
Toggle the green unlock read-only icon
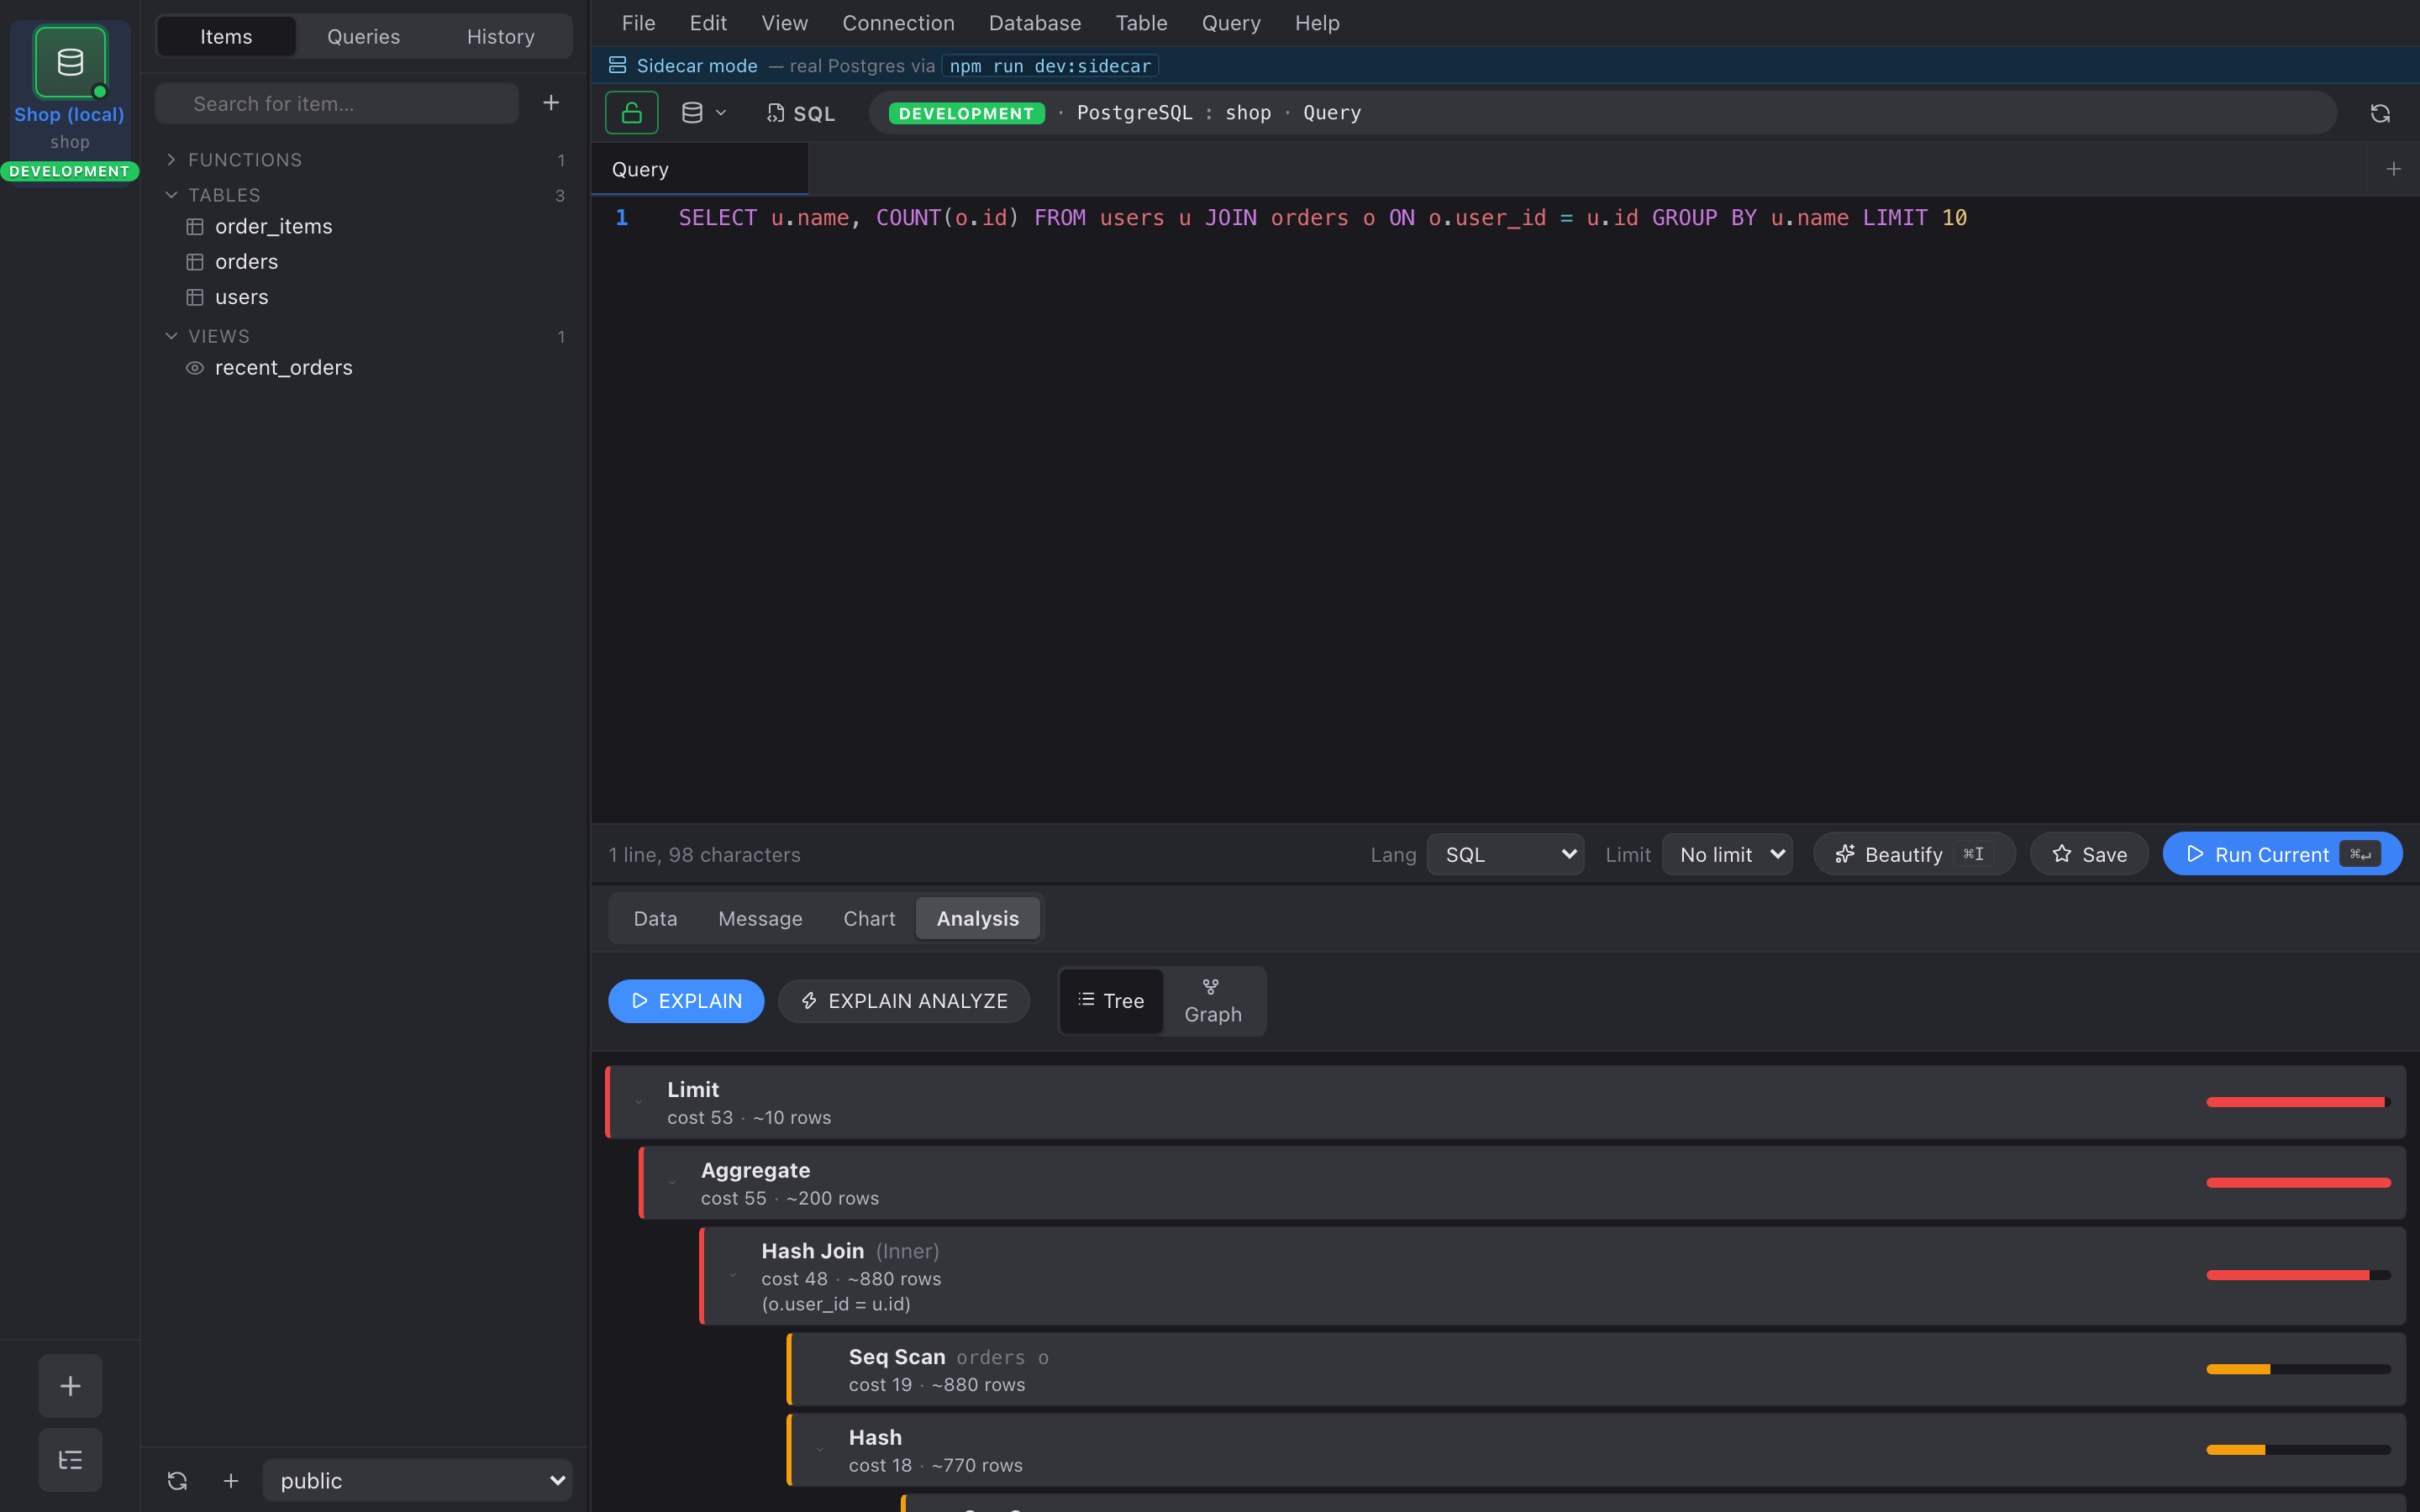[x=631, y=113]
